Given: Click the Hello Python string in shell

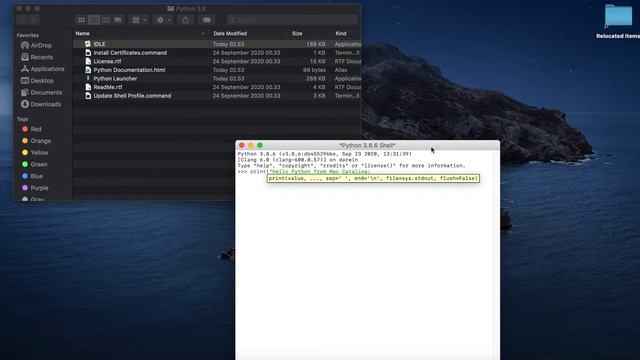Looking at the screenshot, I should pos(320,172).
